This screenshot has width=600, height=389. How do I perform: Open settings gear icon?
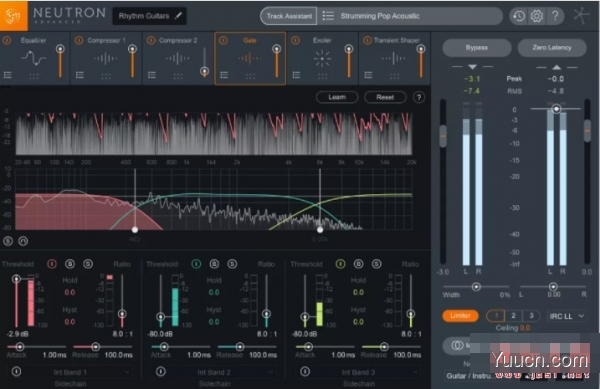(537, 16)
